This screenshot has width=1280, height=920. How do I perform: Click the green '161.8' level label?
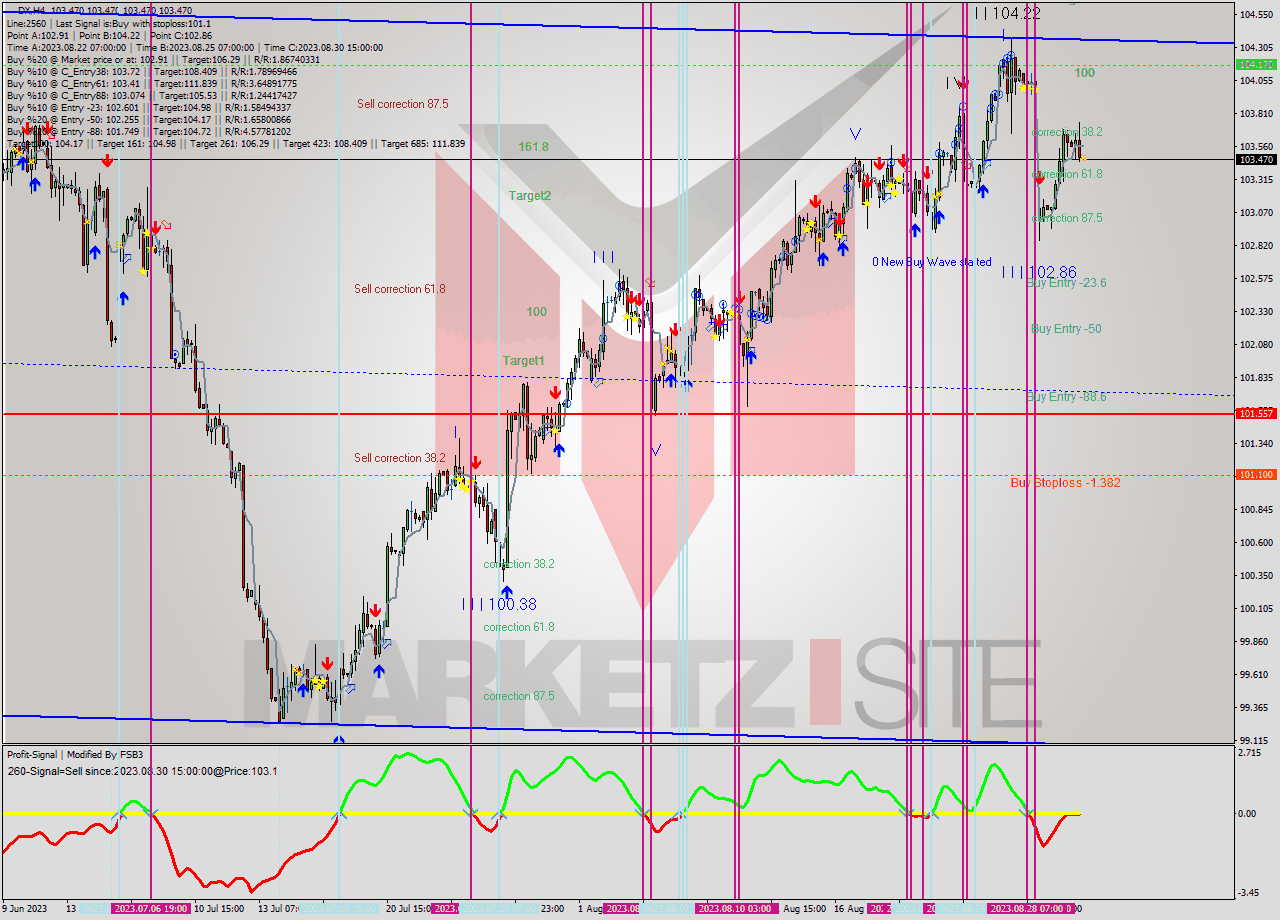tap(533, 147)
